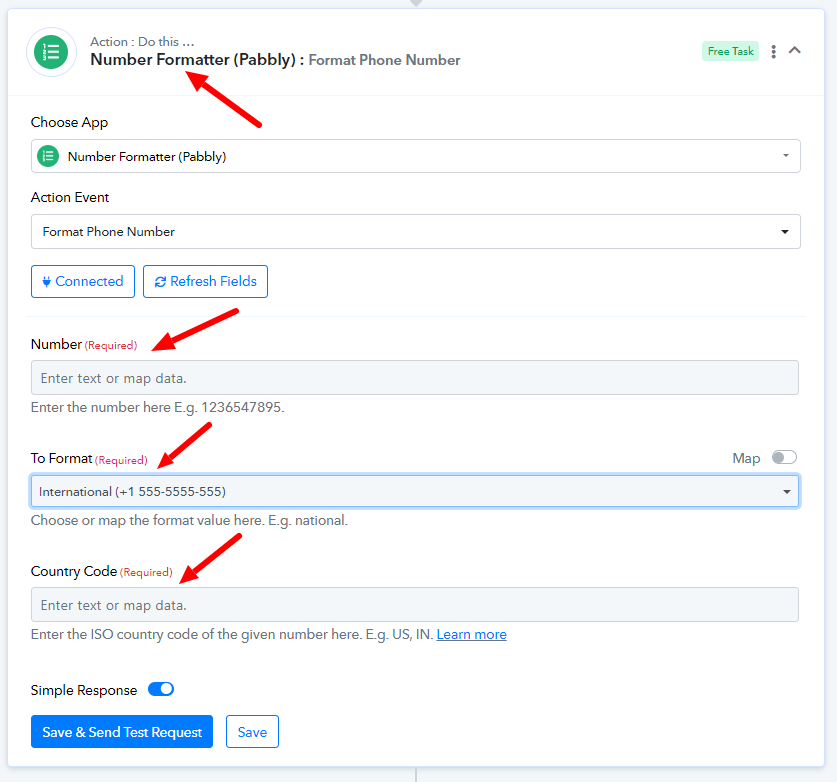Screen dimensions: 837x782
Task: Click the small app icon in Choose App field
Action: pyautogui.click(x=48, y=156)
